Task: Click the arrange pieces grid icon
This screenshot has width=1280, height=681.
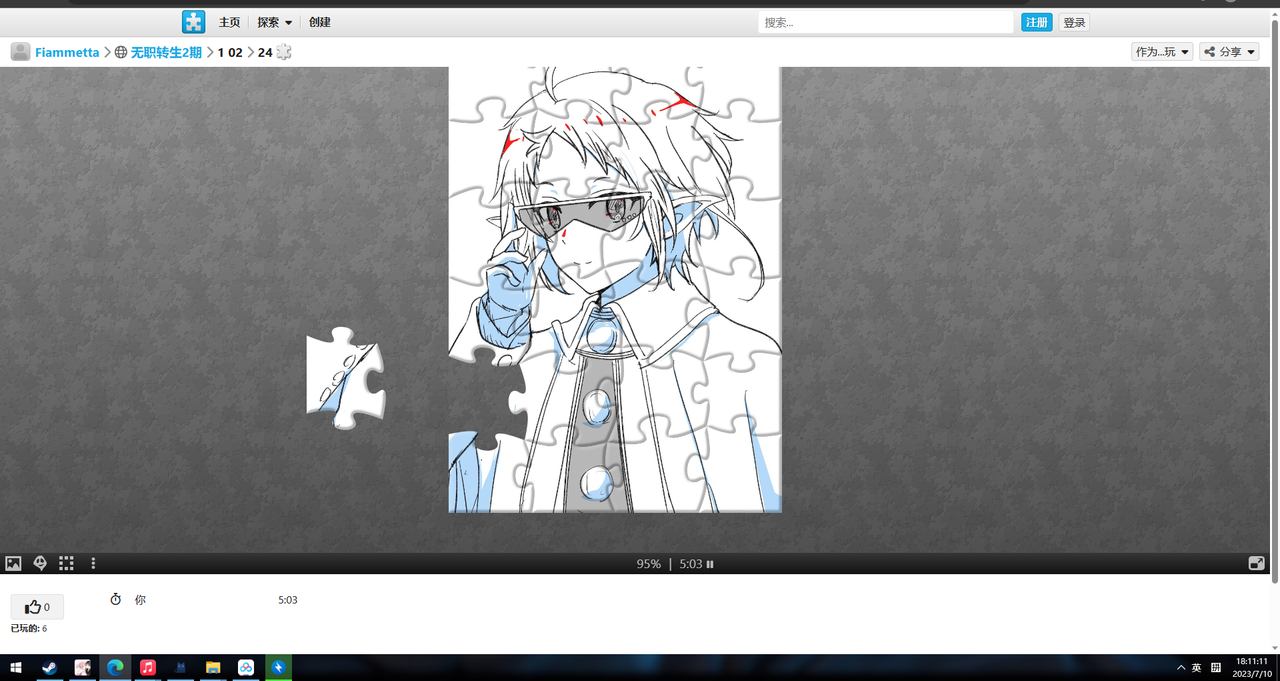Action: pos(66,564)
